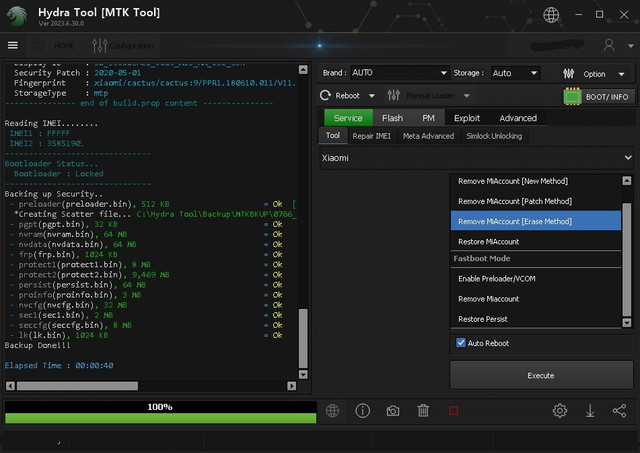Expand the Xiaomi brand selector
The height and width of the screenshot is (453, 640).
(476, 158)
